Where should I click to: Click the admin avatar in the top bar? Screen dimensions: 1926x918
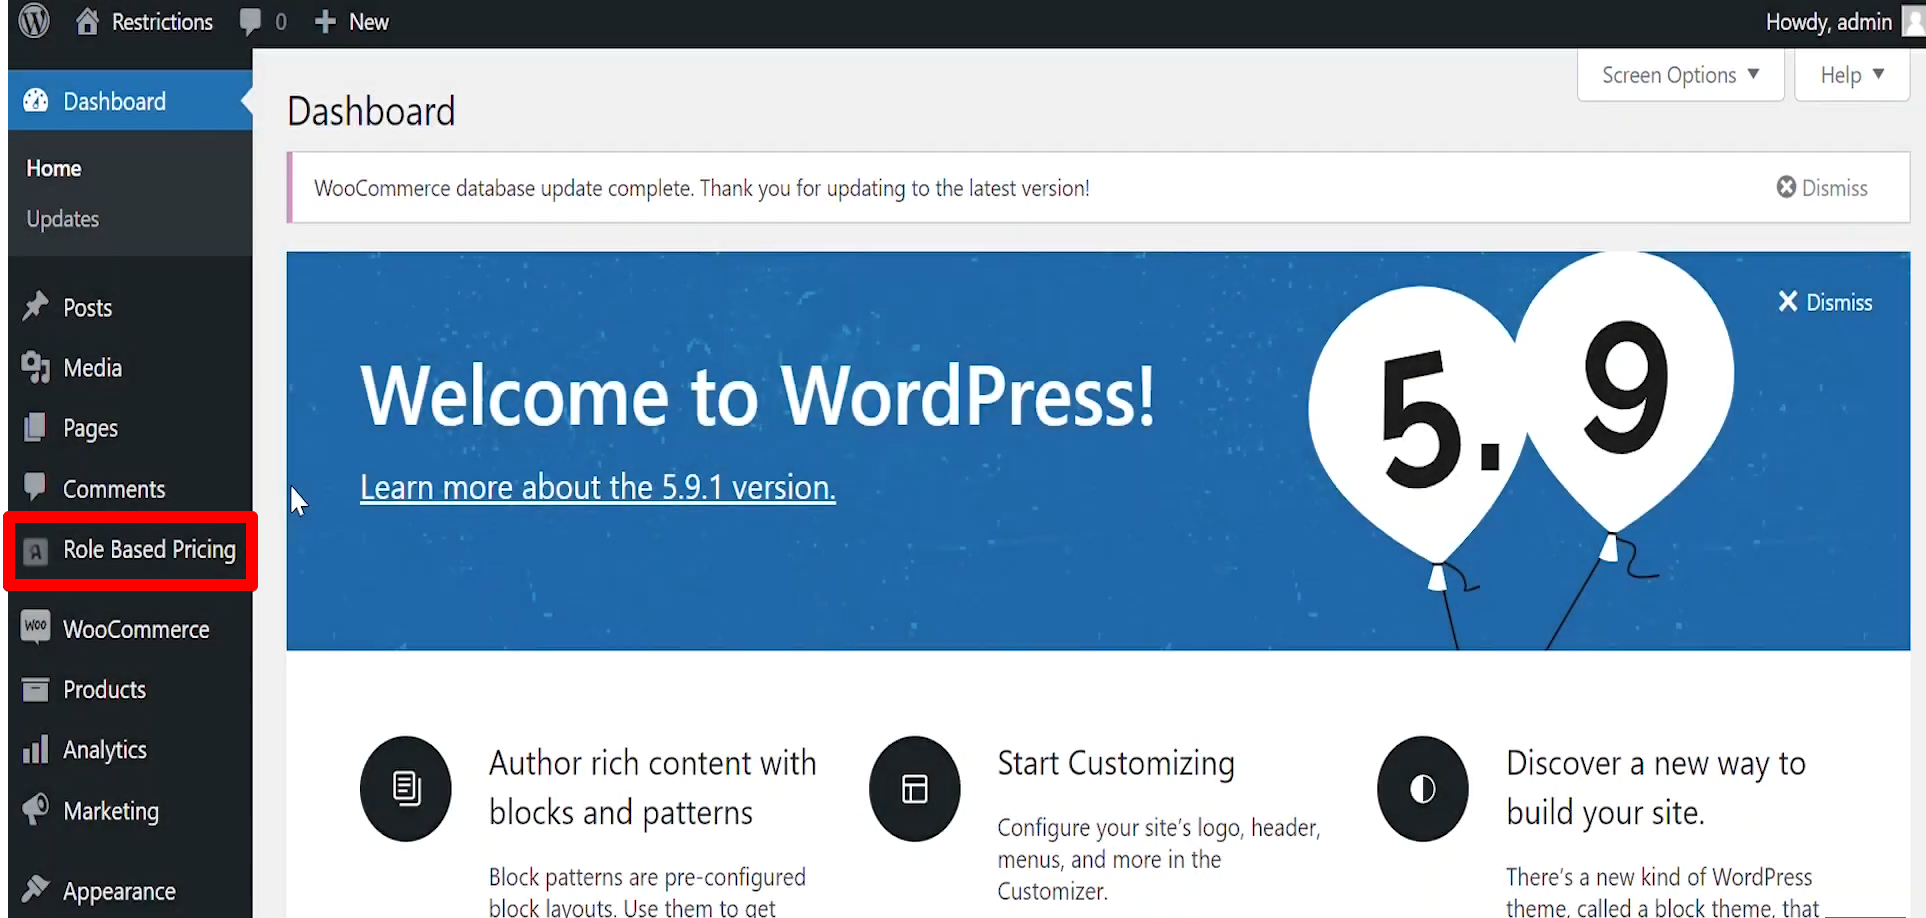(1914, 22)
